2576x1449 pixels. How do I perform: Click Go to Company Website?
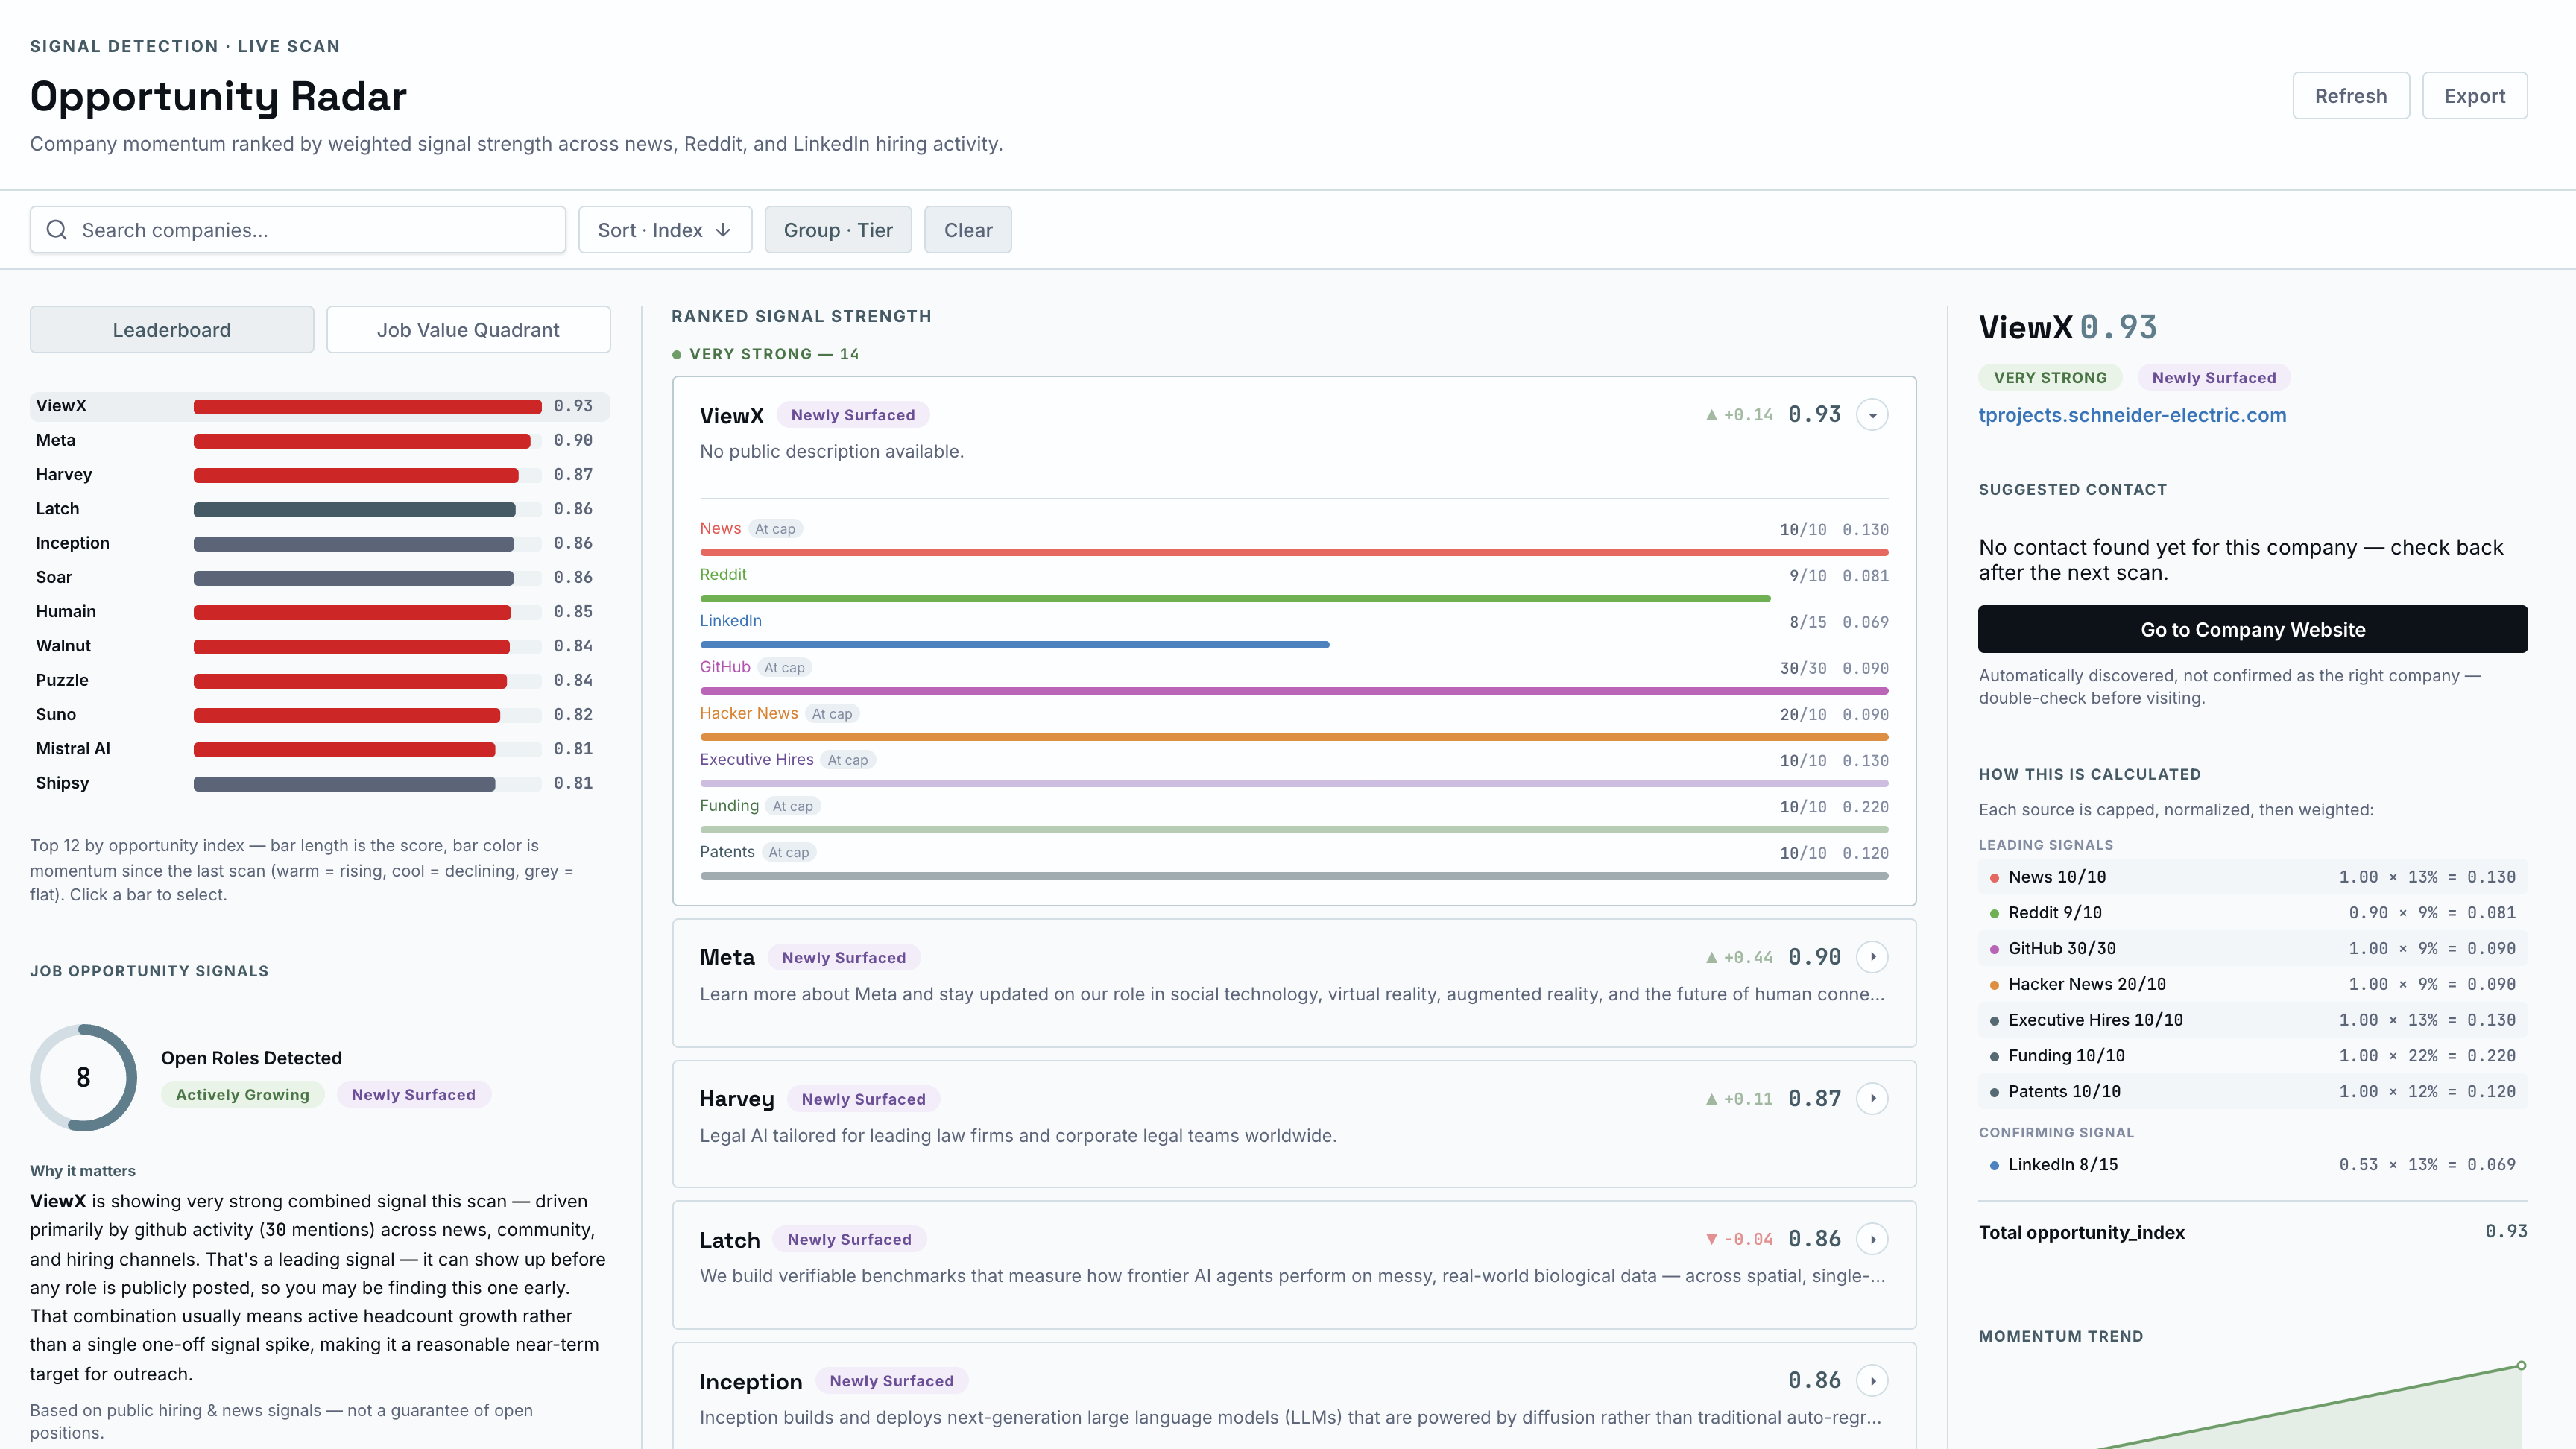point(2253,629)
